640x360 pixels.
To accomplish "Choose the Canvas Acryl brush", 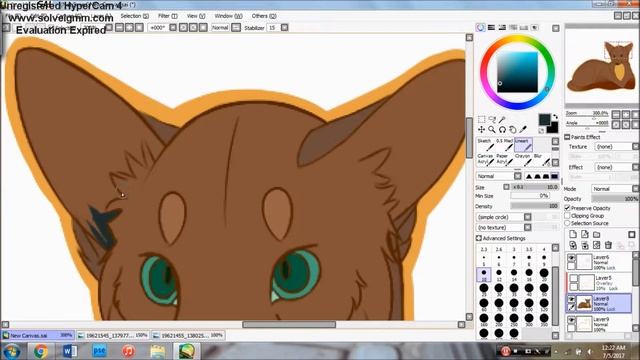I will pyautogui.click(x=485, y=160).
